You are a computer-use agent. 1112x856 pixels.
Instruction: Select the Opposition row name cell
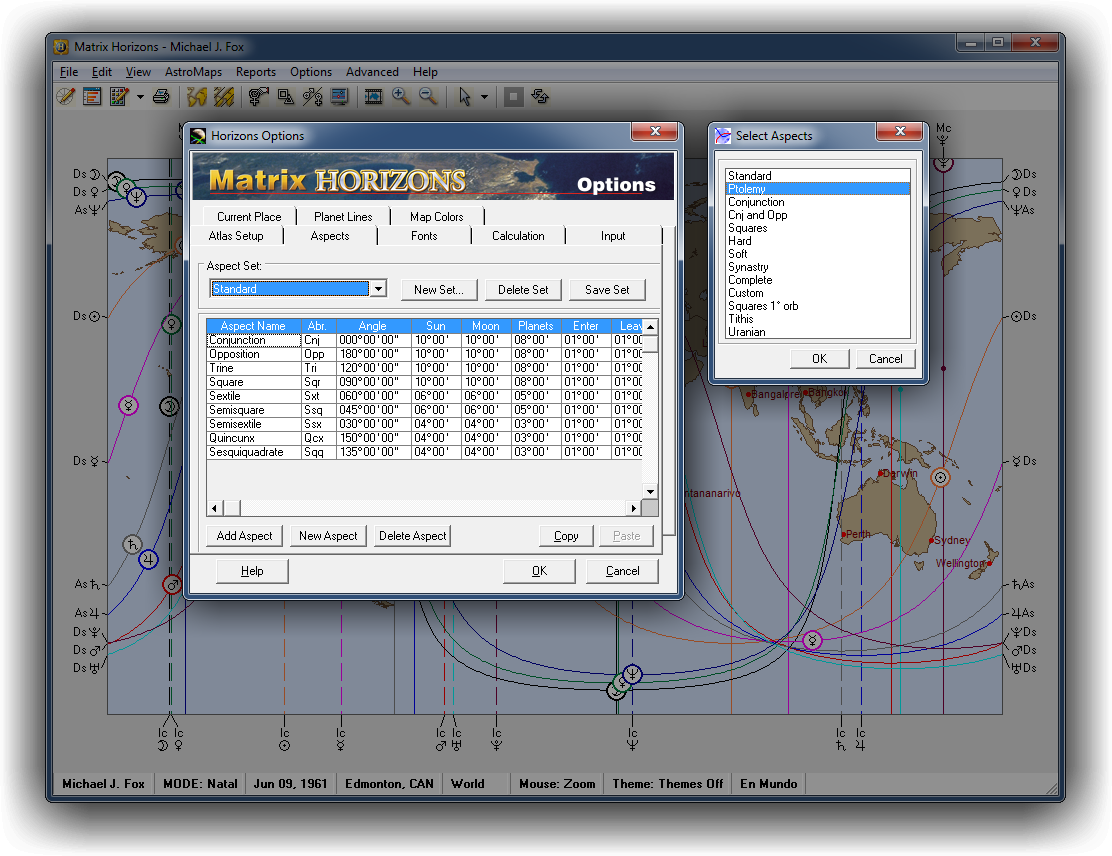[254, 354]
